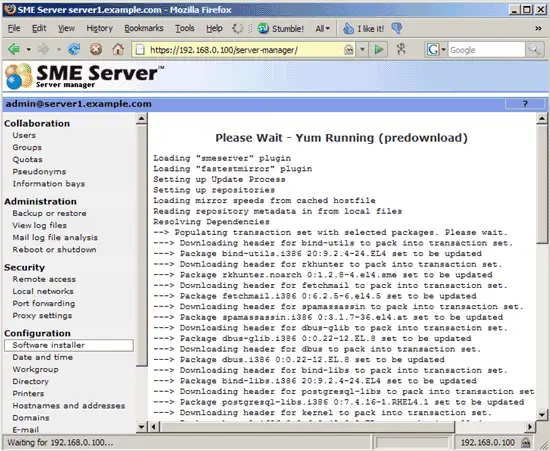Open Date and time configuration
Screen dimensions: 550x451
tap(43, 357)
